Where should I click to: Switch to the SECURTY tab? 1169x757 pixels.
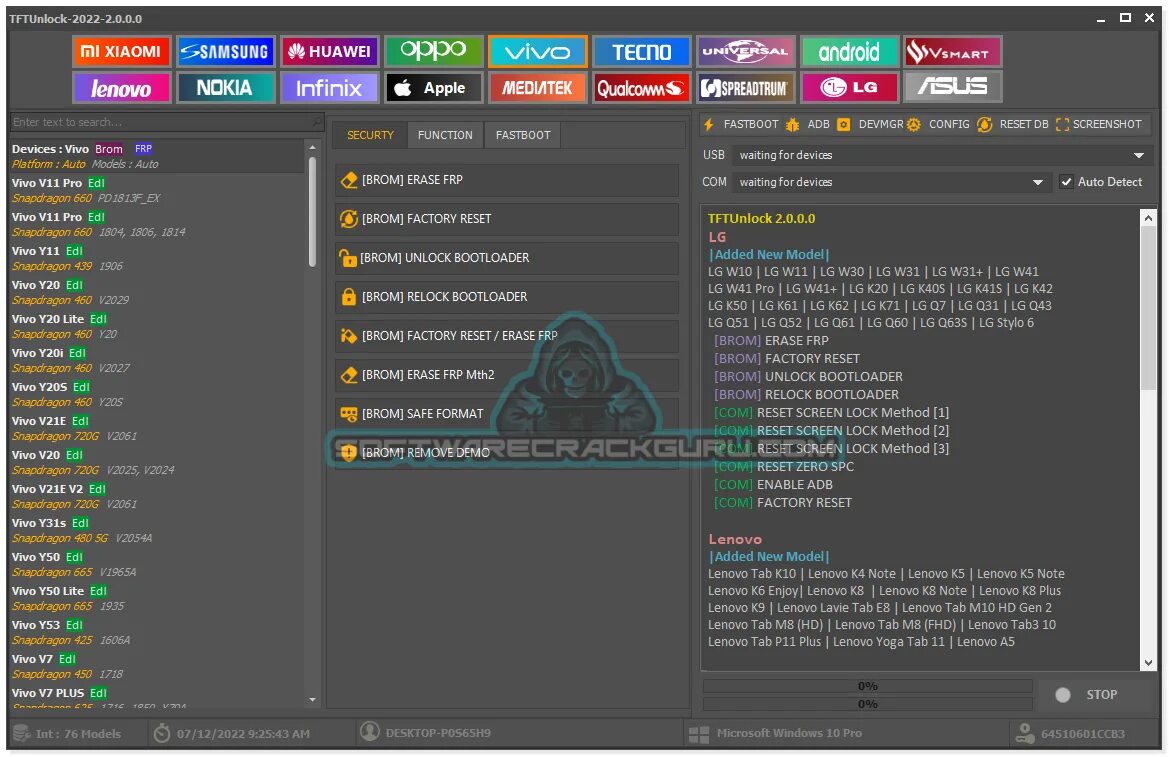(370, 135)
